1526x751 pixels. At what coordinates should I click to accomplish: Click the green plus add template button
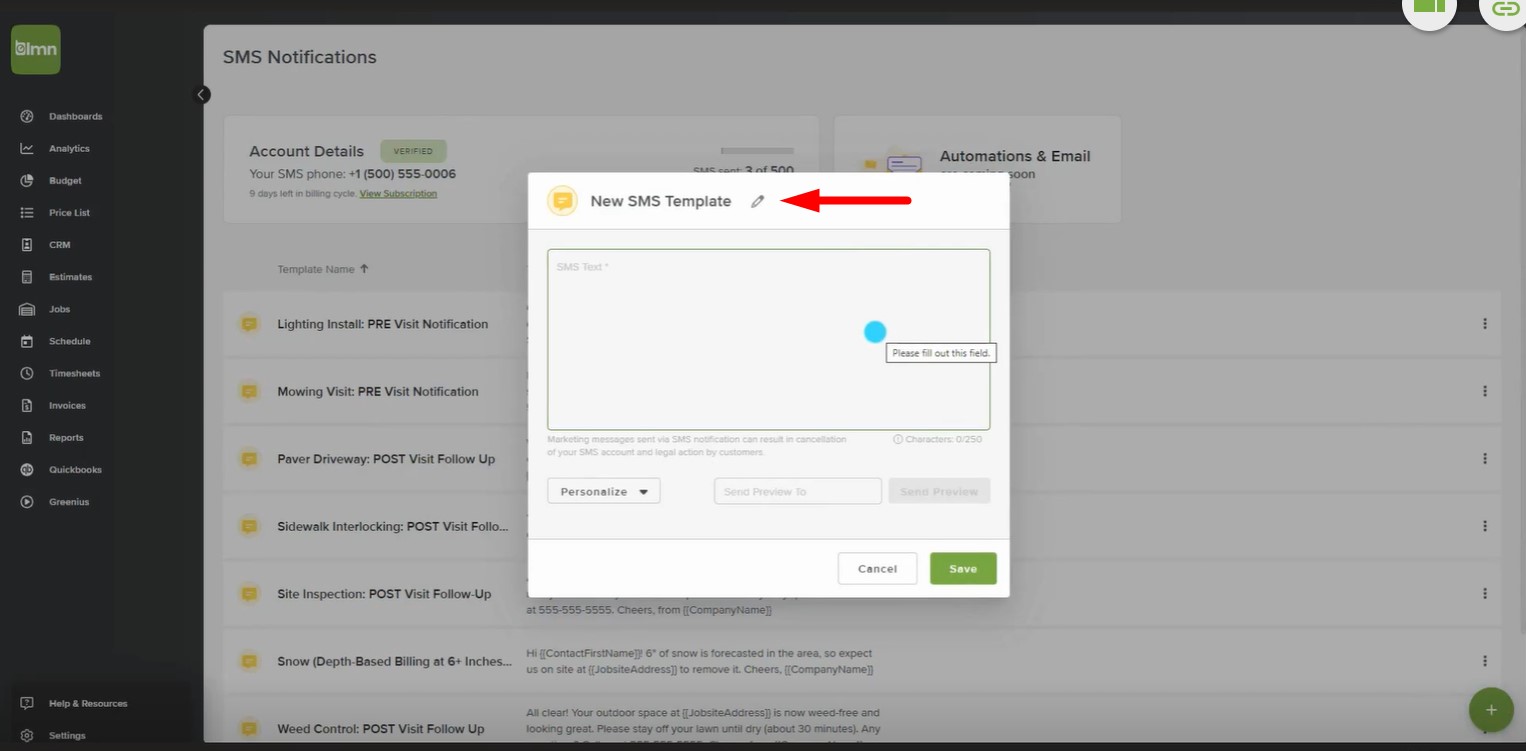pos(1491,710)
